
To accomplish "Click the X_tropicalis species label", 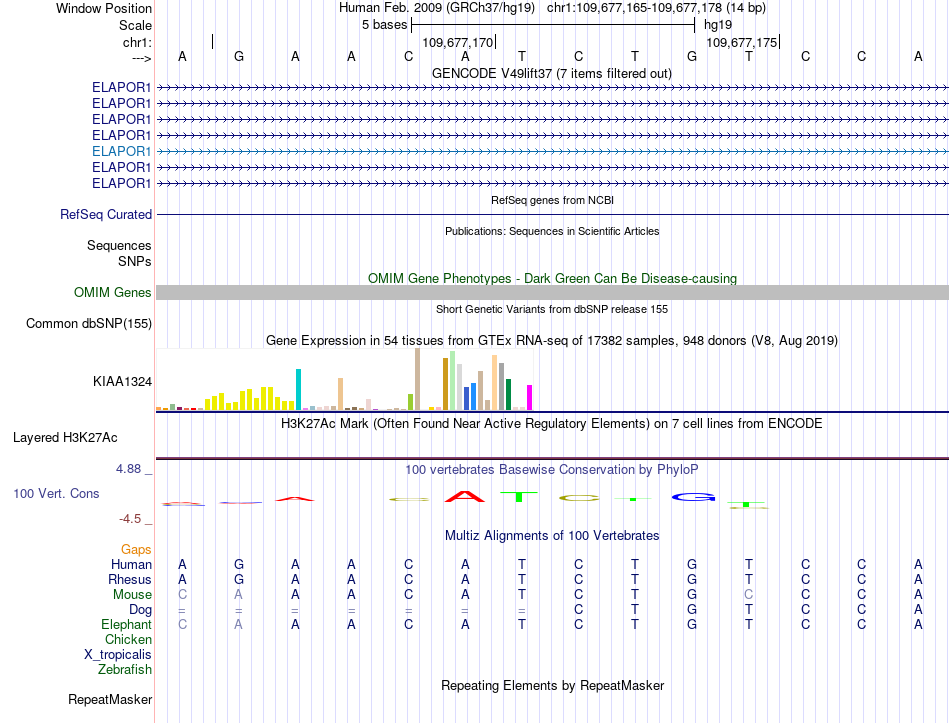I will (118, 655).
